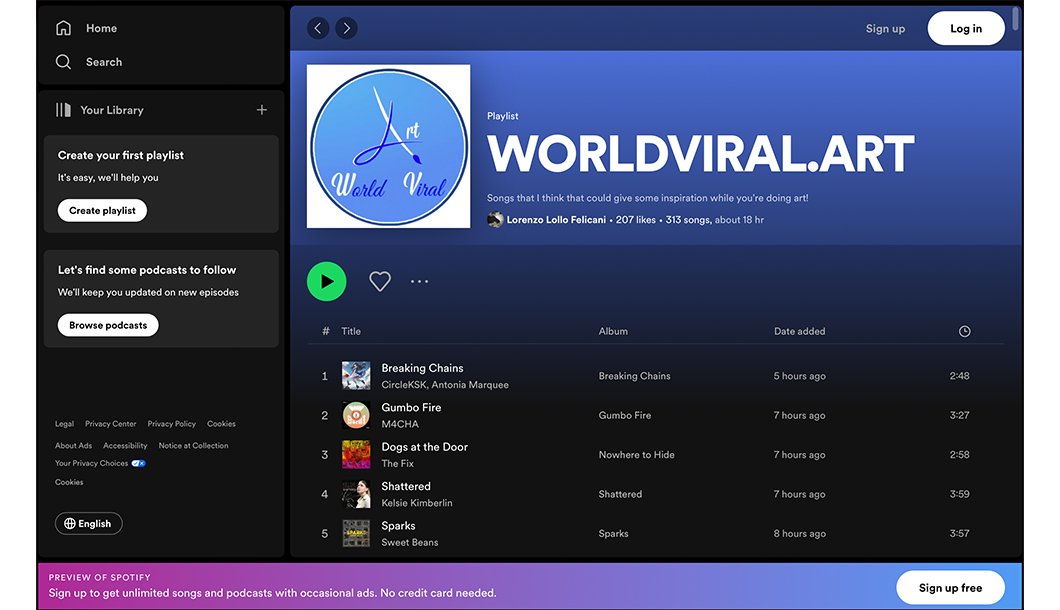
Task: Click the Album column header
Action: pos(613,331)
